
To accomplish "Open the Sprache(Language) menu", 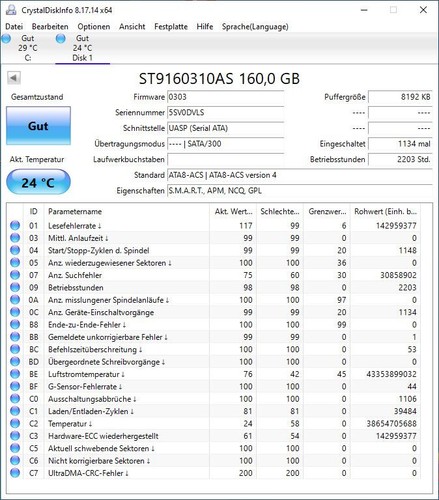I will (x=255, y=27).
